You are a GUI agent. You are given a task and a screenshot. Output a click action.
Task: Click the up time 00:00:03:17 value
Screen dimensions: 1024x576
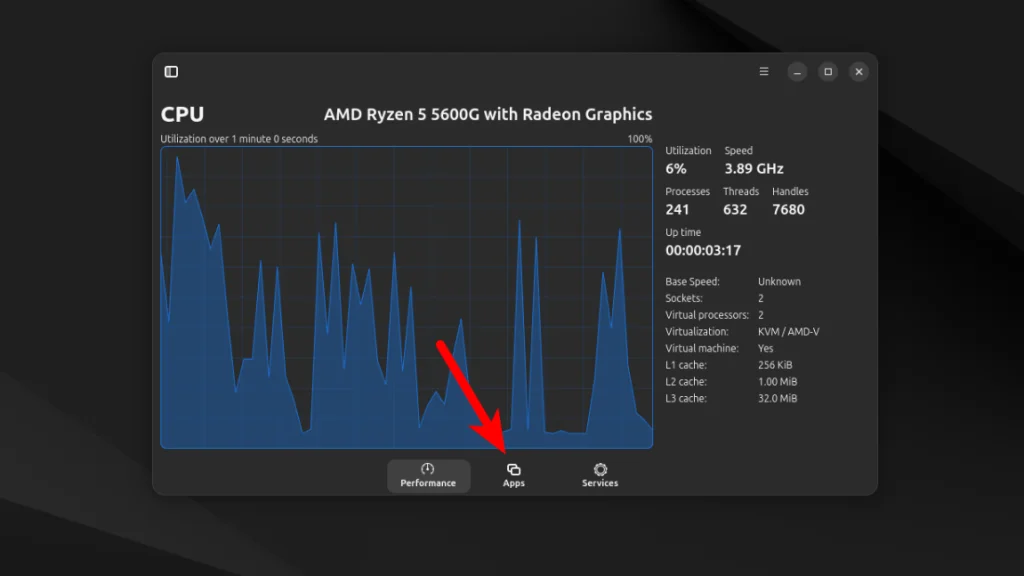click(x=703, y=250)
